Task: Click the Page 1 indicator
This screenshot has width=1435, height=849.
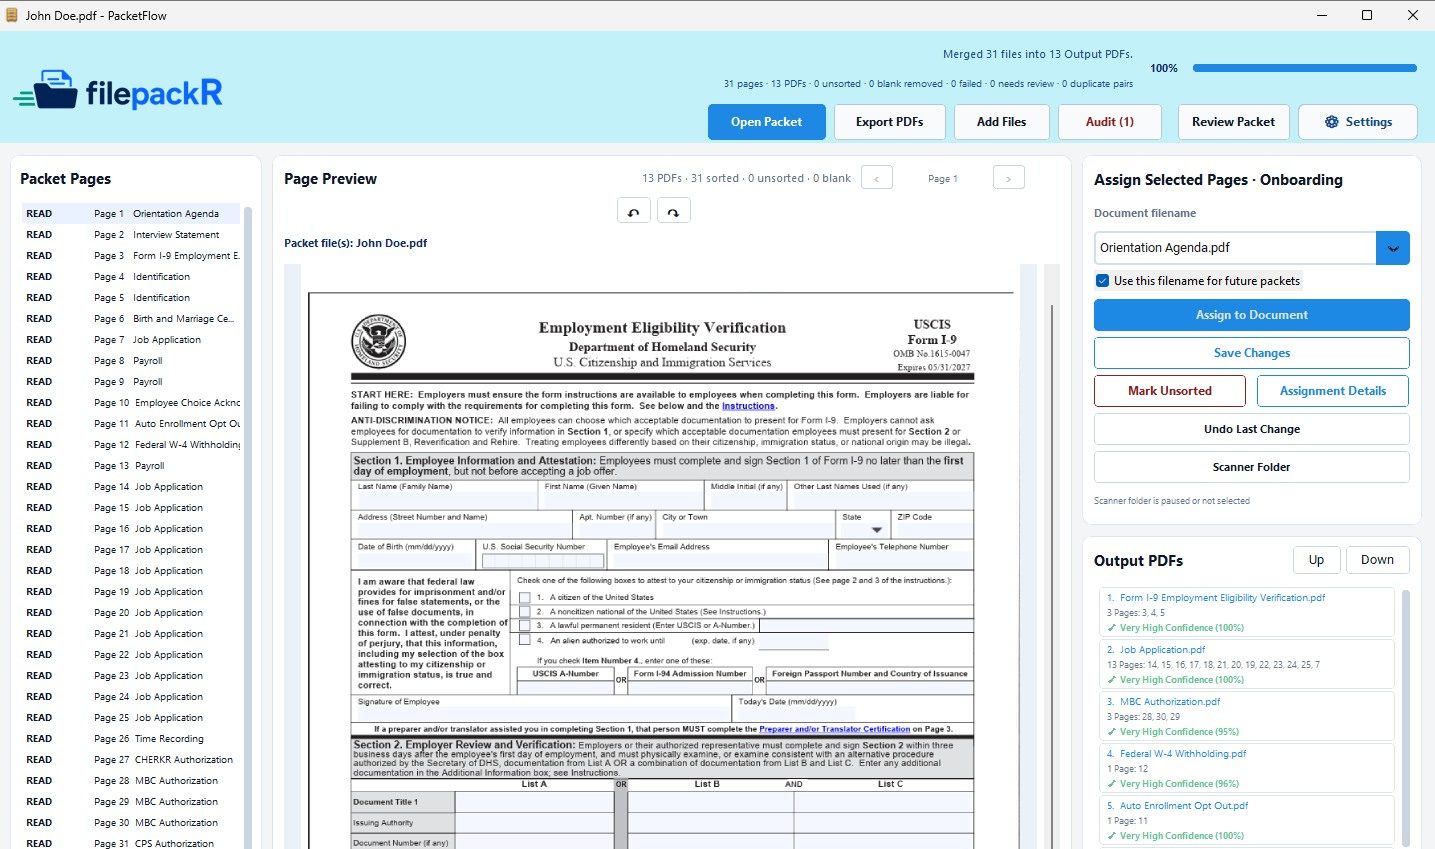Action: click(942, 179)
